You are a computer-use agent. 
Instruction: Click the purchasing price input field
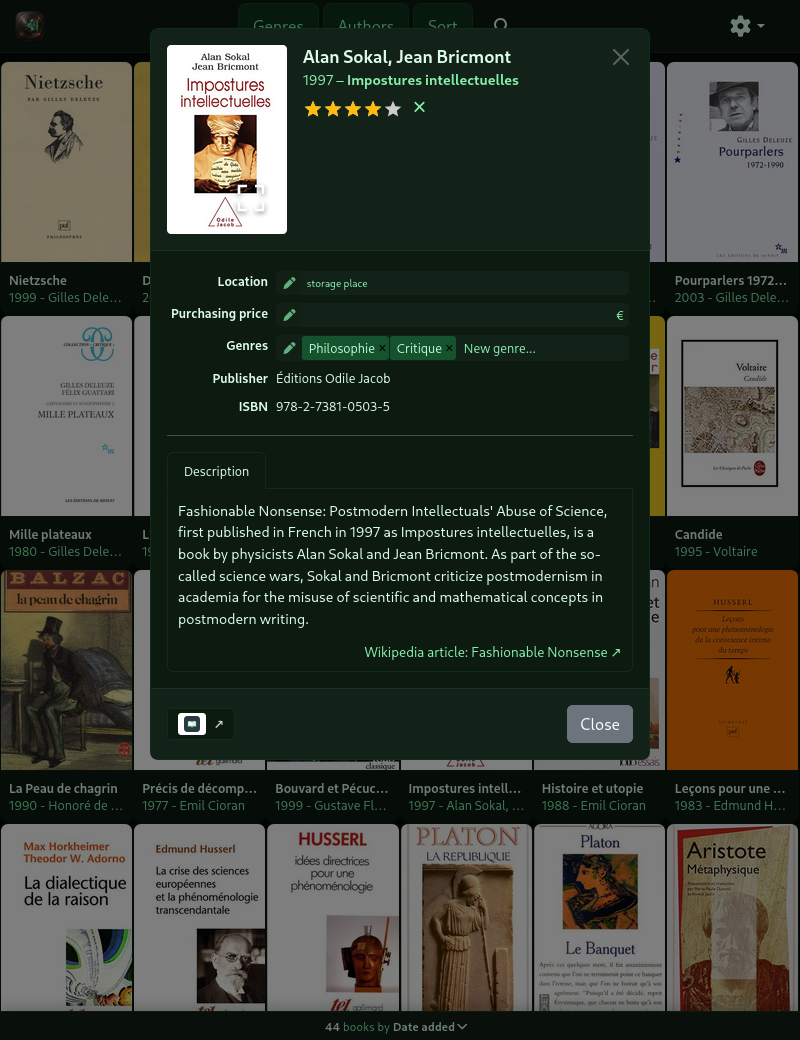click(458, 315)
